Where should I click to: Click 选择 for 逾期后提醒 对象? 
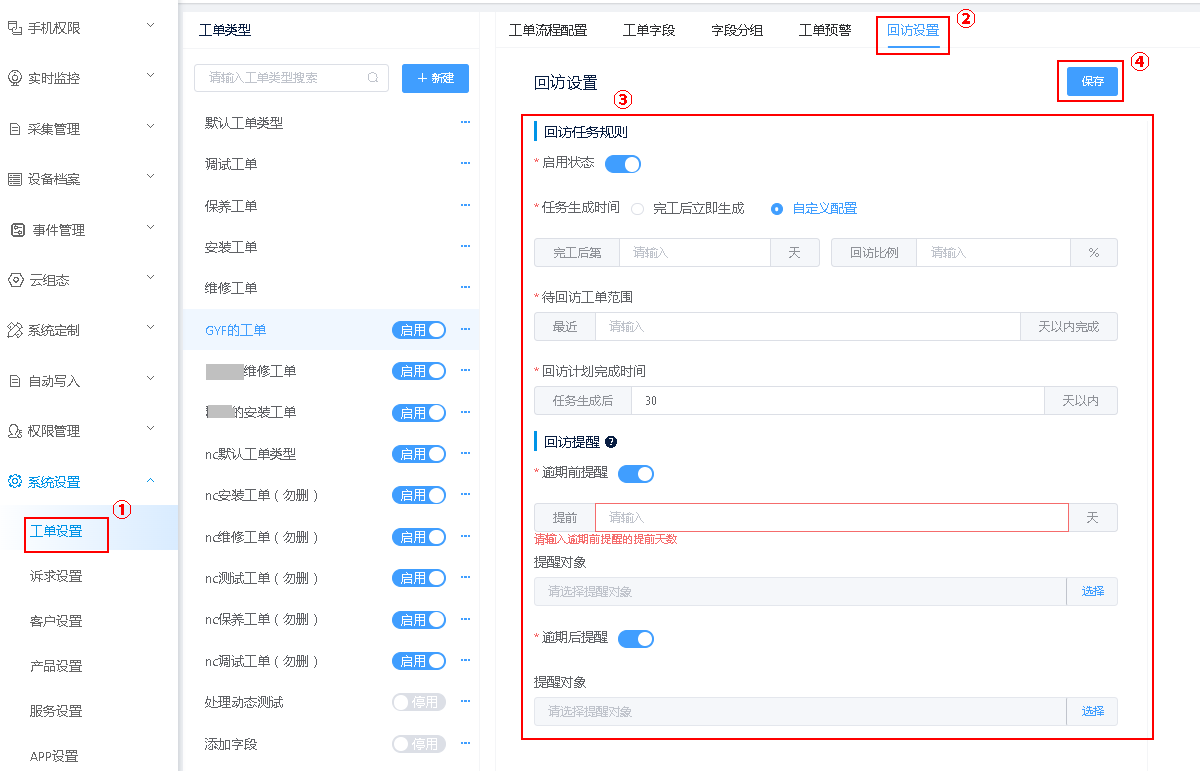[x=1092, y=711]
